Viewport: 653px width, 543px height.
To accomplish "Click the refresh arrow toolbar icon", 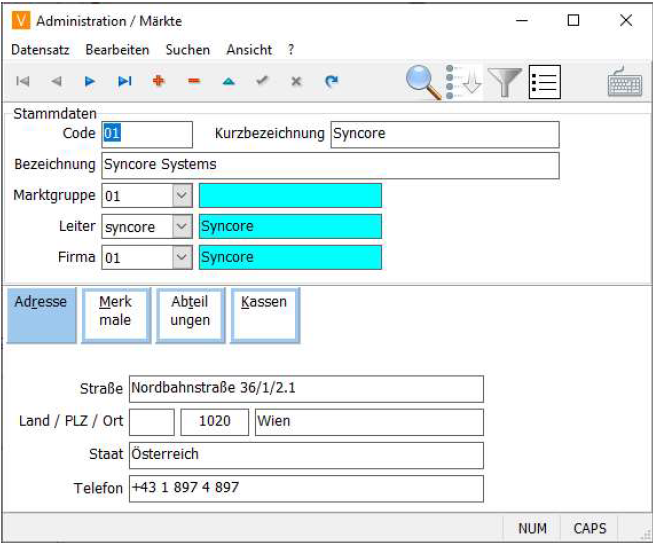I will (x=331, y=82).
